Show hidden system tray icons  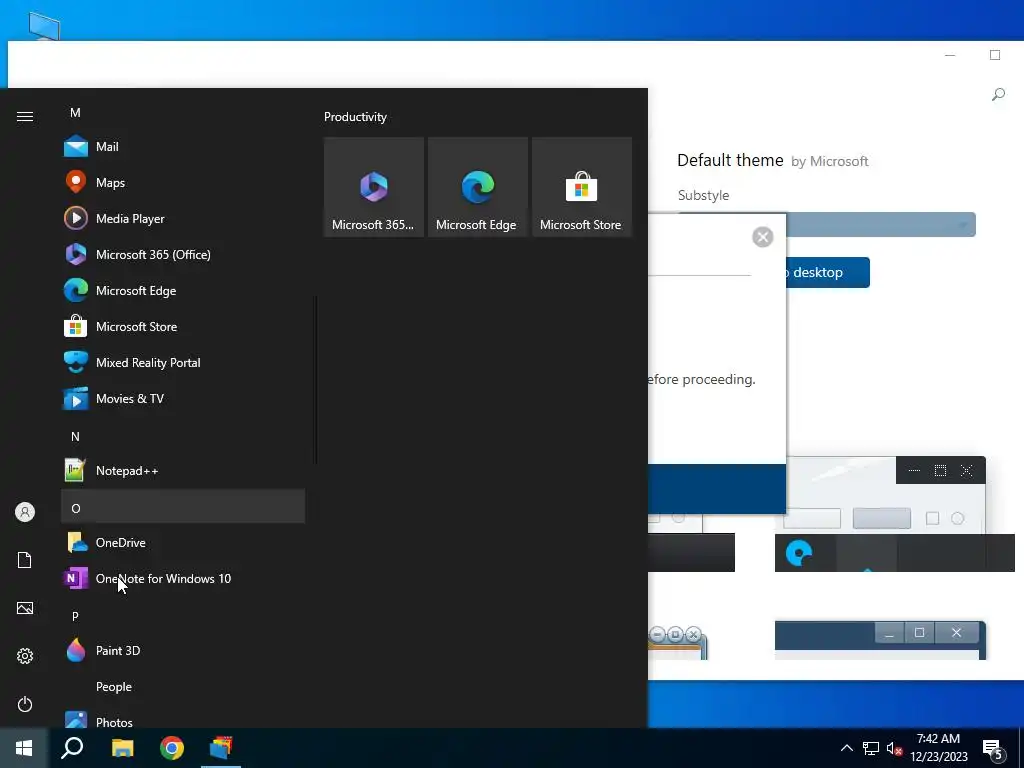(846, 748)
